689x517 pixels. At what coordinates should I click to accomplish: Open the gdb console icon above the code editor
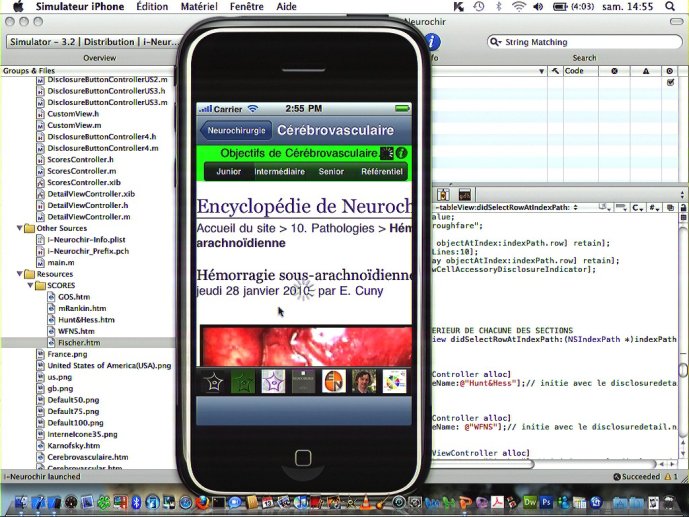[x=464, y=194]
